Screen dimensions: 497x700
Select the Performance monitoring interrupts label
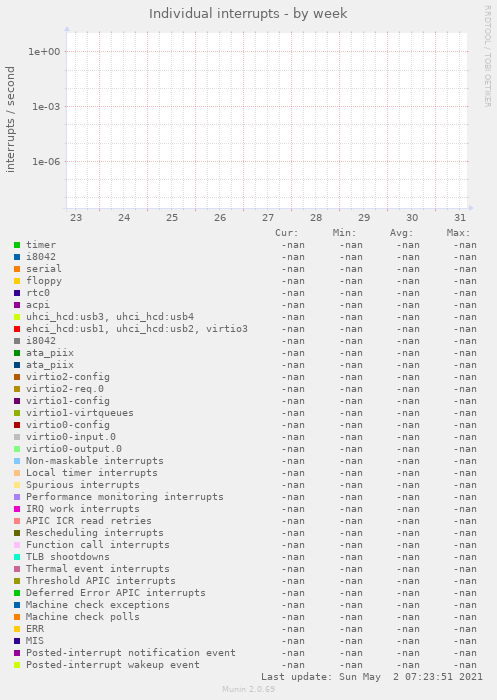coord(125,497)
